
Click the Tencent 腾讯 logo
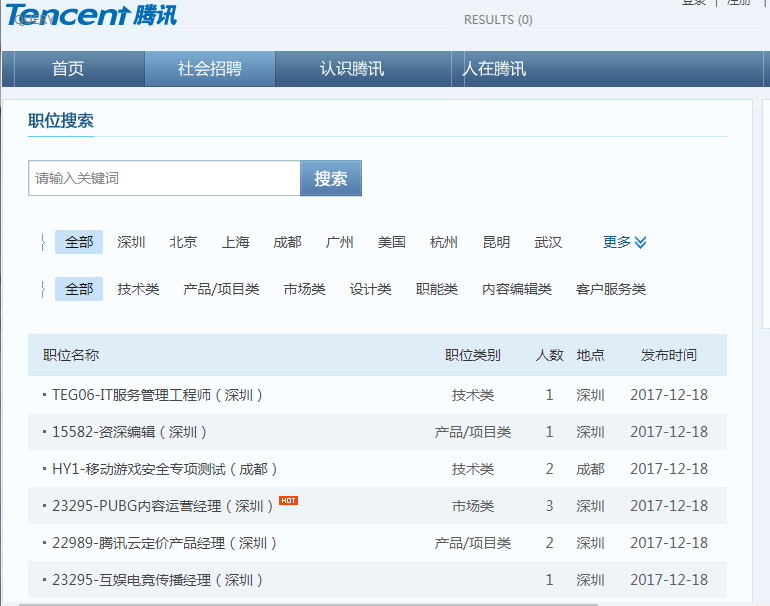point(91,15)
